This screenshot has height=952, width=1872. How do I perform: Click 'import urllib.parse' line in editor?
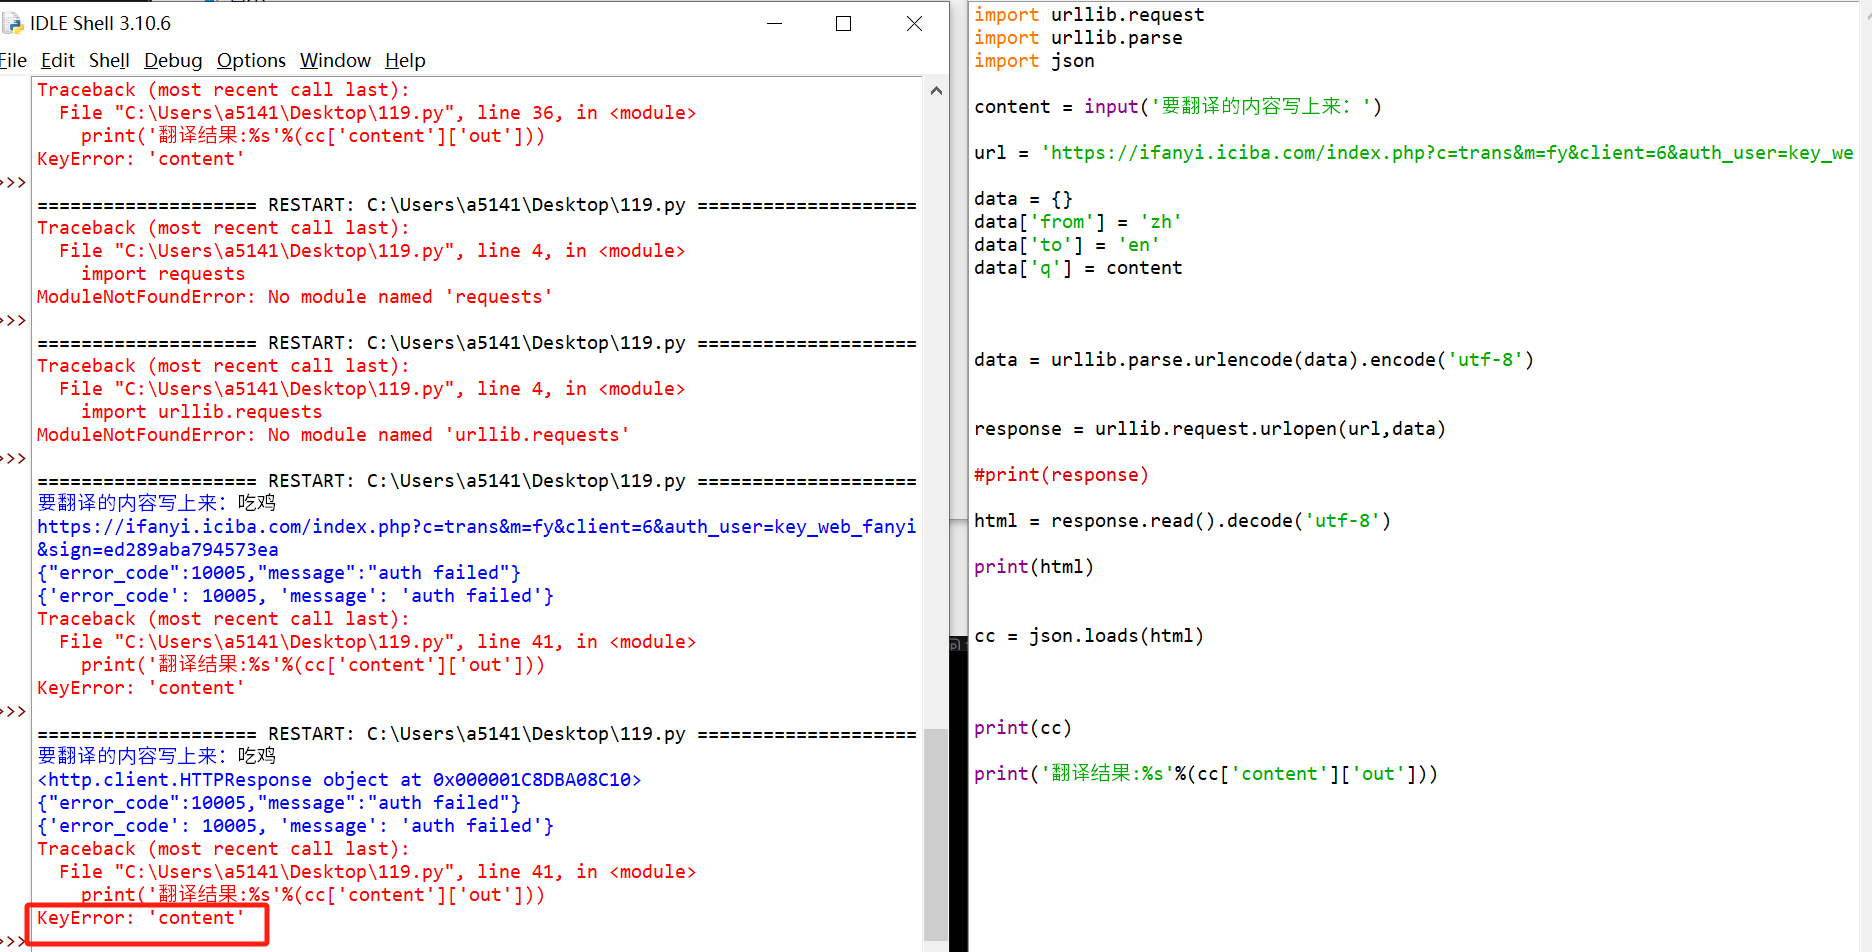coord(1078,38)
